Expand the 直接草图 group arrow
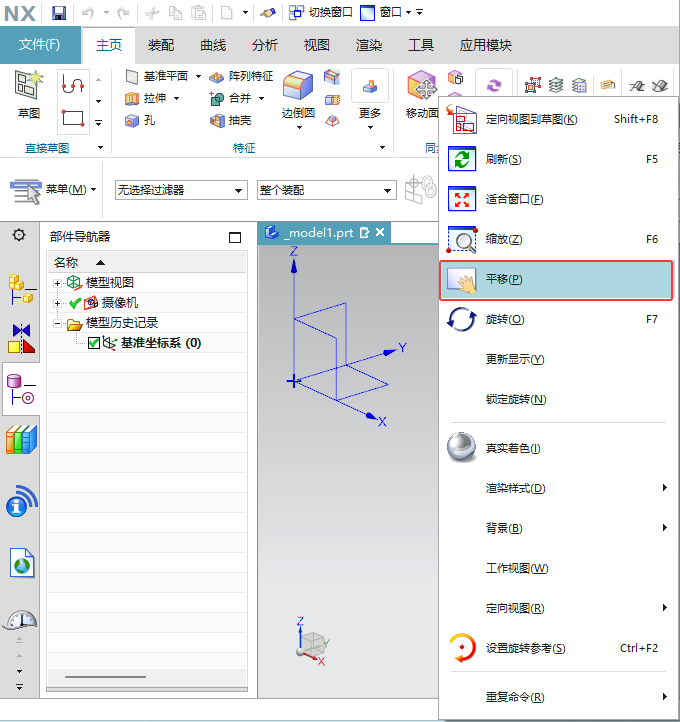 100,148
